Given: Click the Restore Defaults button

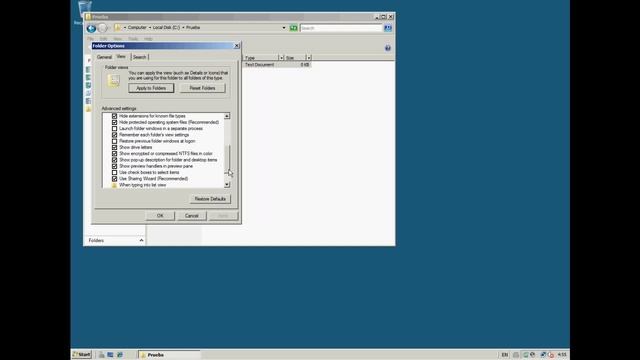Looking at the screenshot, I should coord(210,199).
